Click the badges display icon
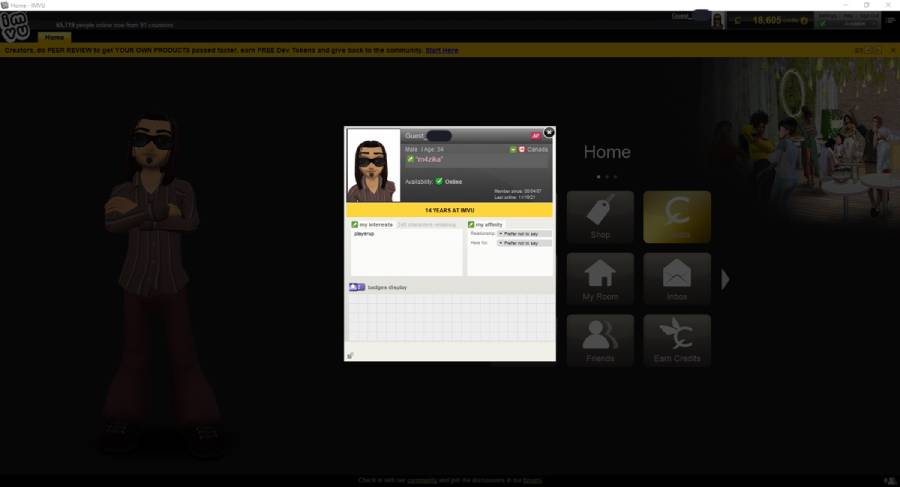900x487 pixels. [x=356, y=287]
